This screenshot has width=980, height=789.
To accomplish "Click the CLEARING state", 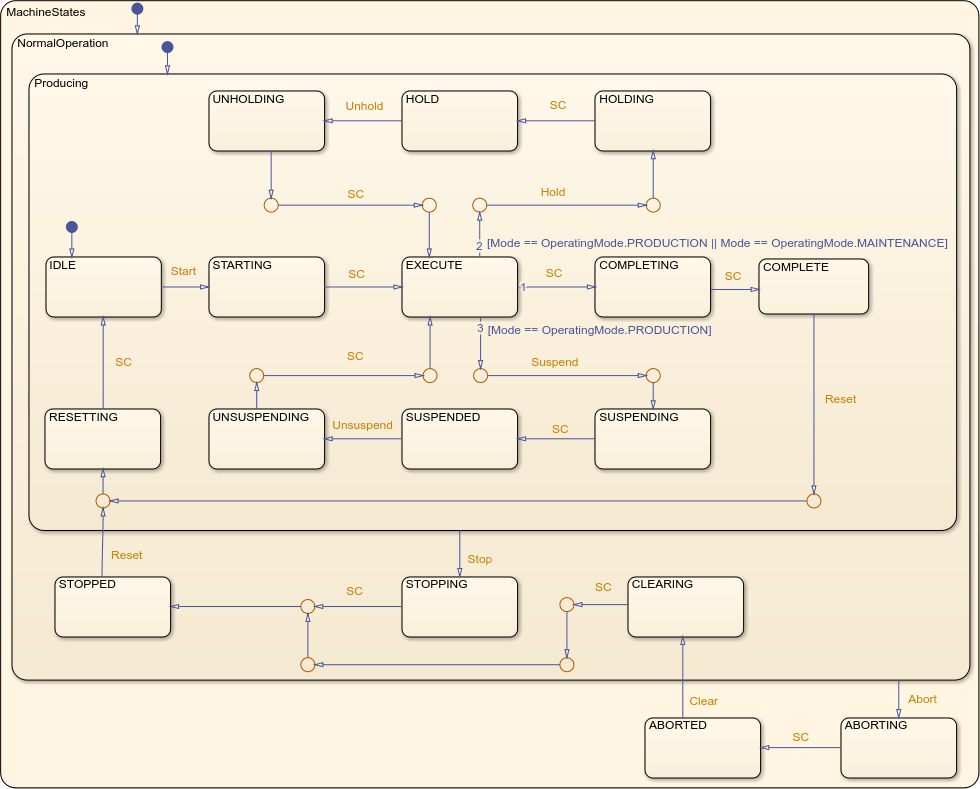I will tap(685, 607).
